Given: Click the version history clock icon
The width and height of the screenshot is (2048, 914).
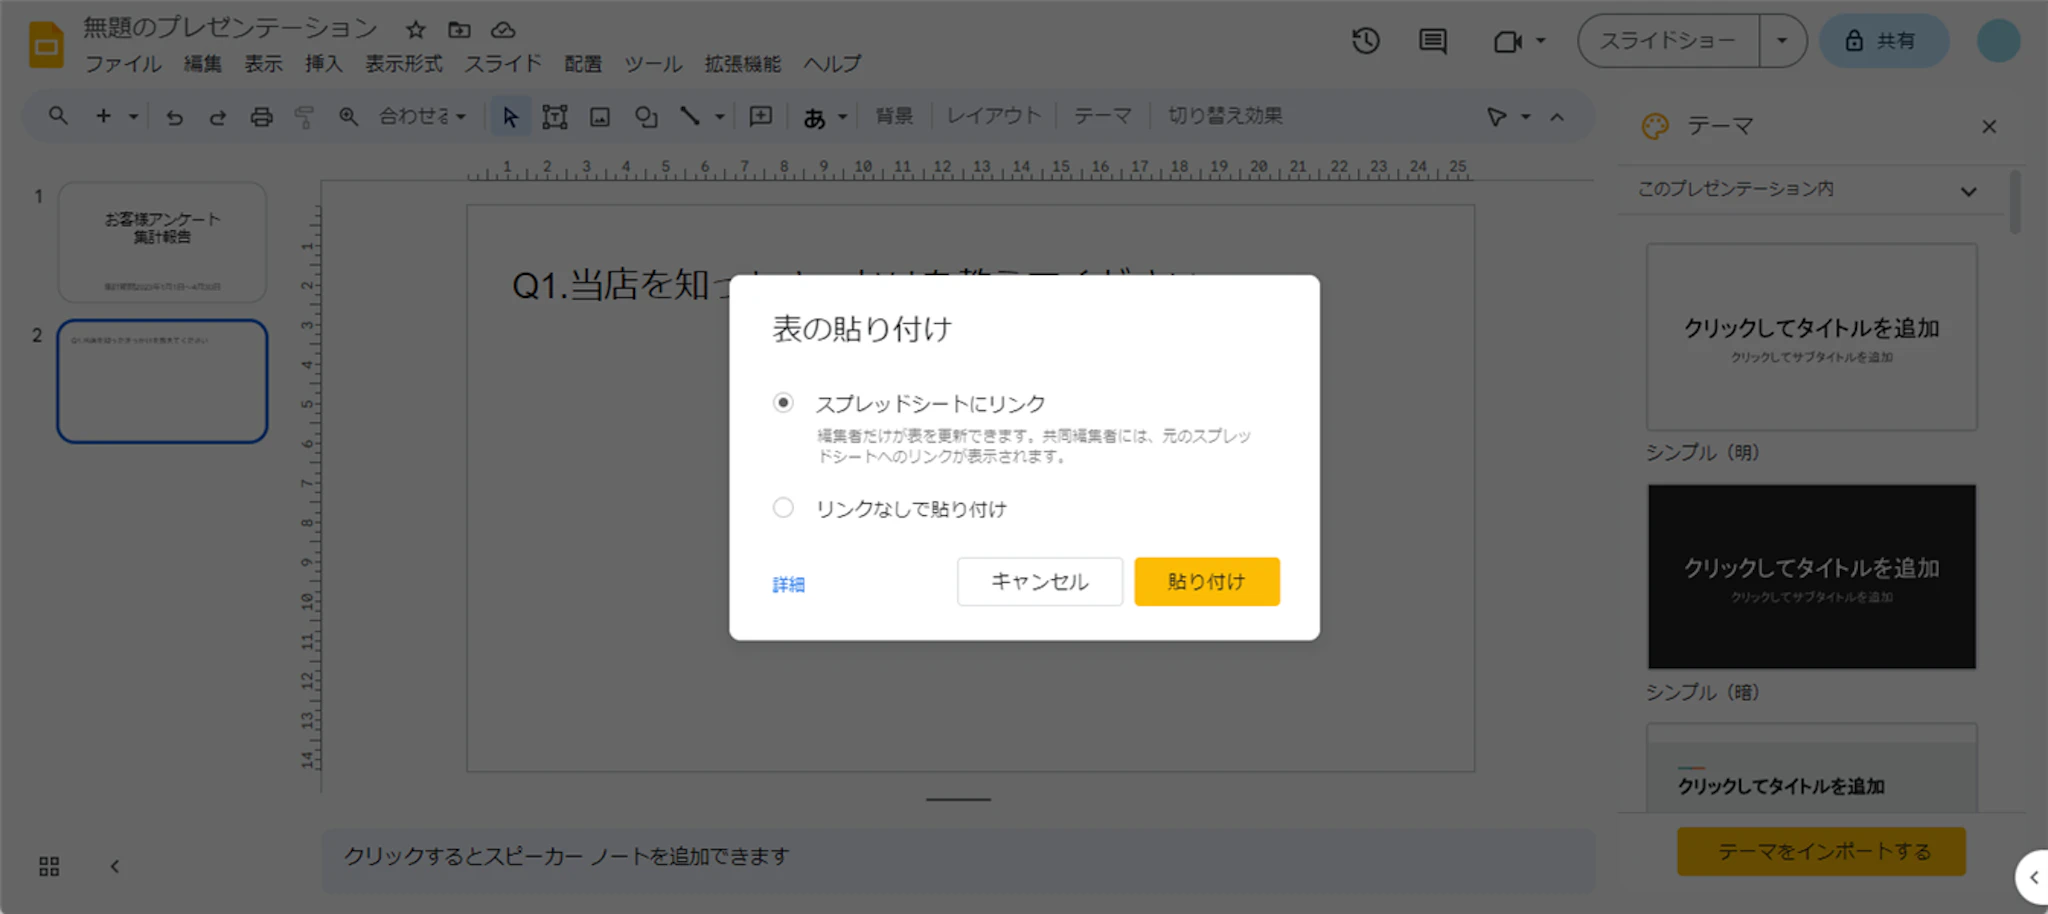Looking at the screenshot, I should click(1365, 41).
